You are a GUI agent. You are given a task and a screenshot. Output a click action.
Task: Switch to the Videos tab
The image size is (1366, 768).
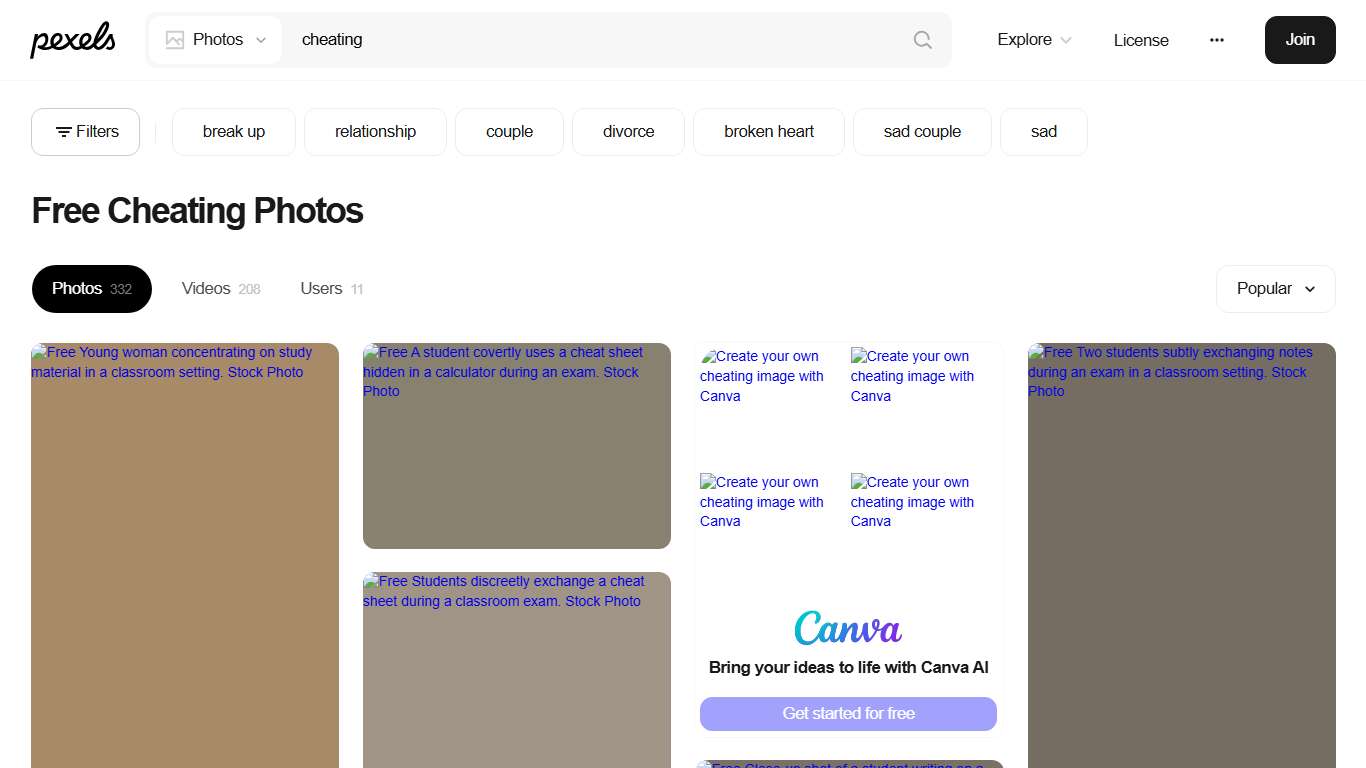pos(220,289)
